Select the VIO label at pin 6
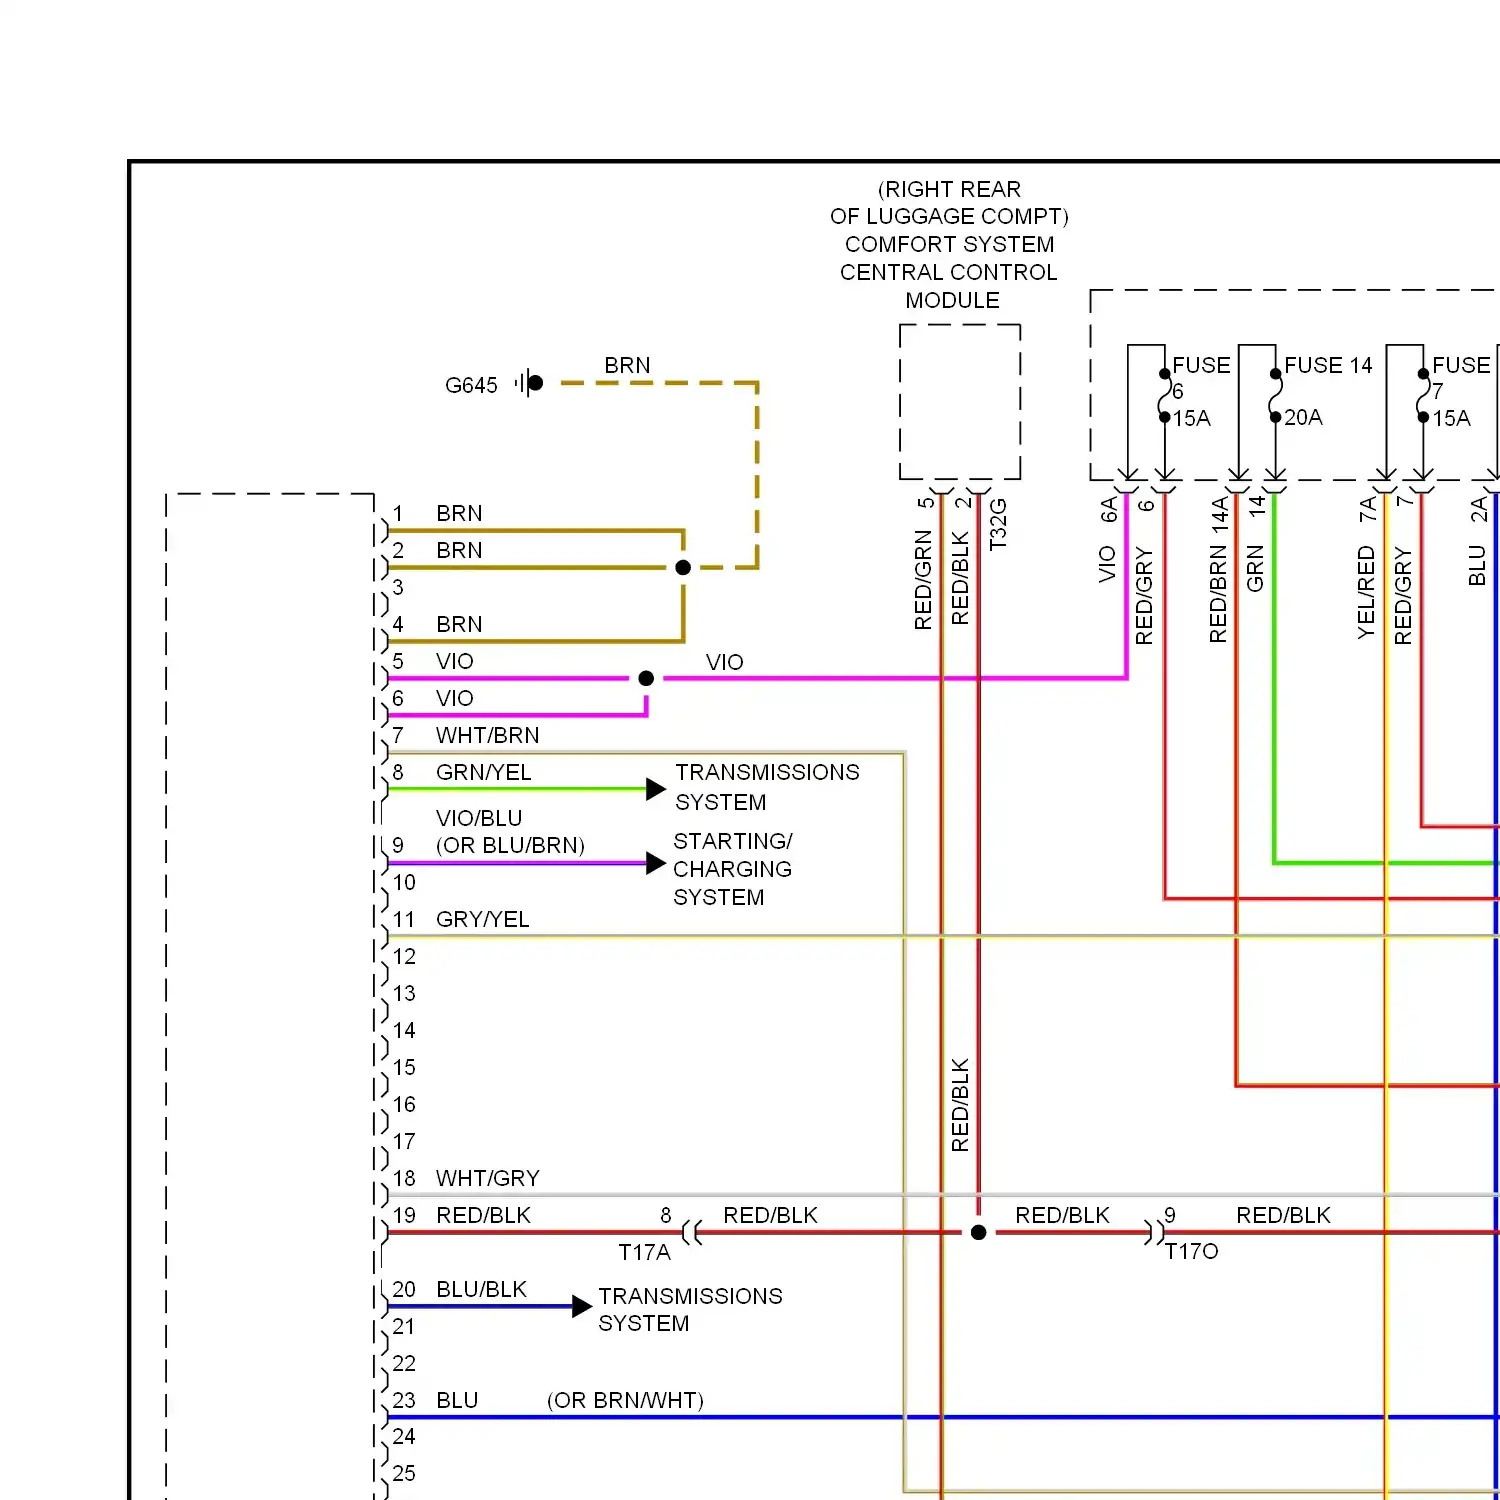Viewport: 1500px width, 1500px height. point(455,698)
